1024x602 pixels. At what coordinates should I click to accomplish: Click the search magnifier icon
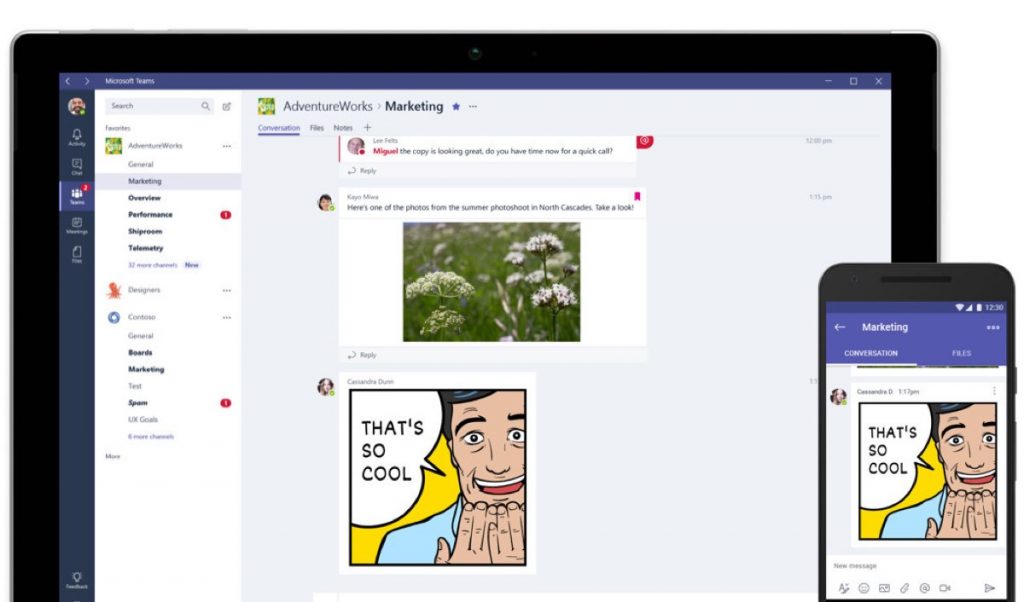pos(205,106)
